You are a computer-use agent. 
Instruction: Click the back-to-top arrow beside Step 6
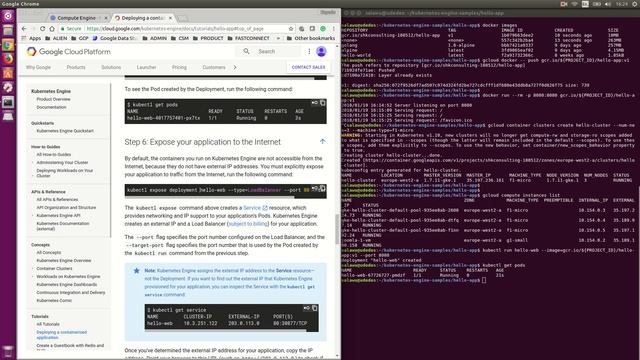point(322,142)
